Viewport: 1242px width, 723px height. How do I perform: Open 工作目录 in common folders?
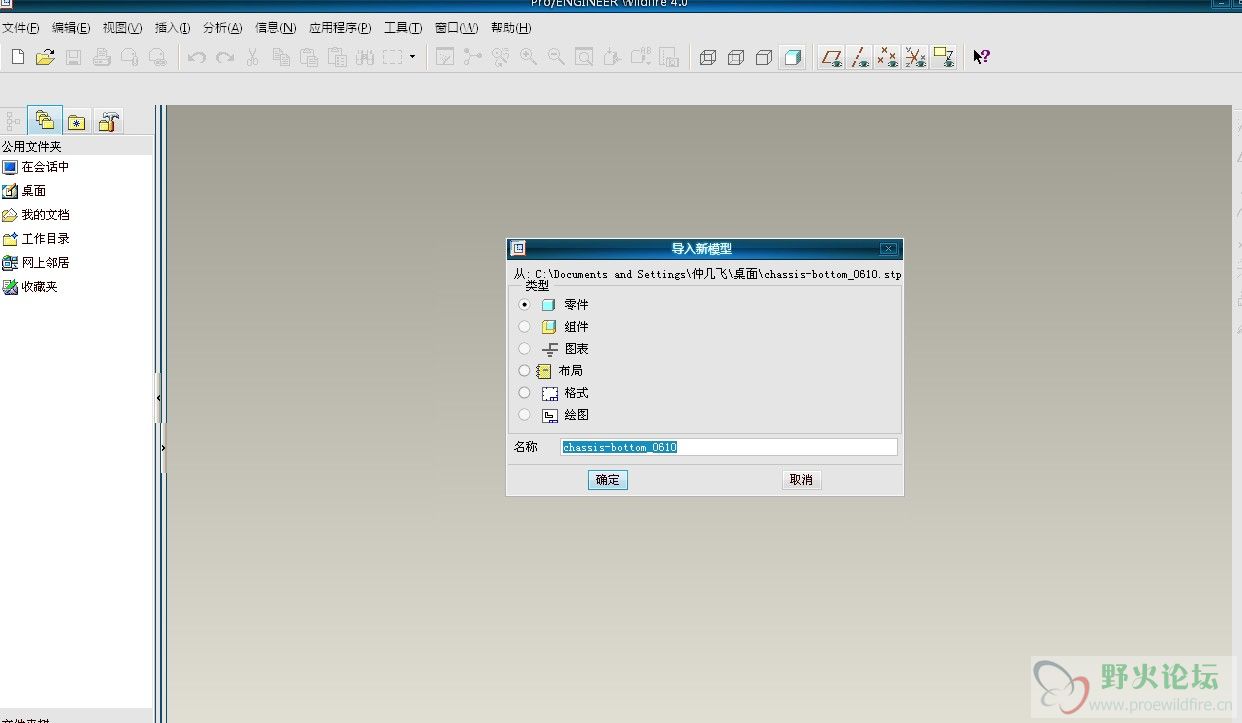[36, 239]
